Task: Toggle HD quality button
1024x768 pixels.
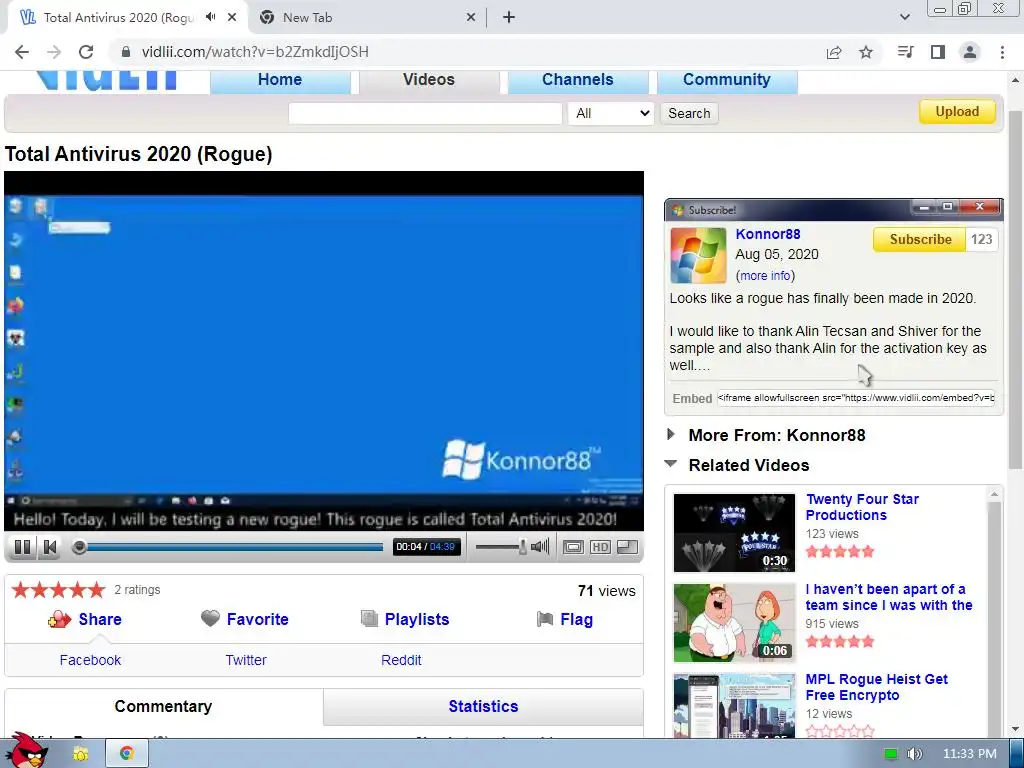Action: (600, 547)
